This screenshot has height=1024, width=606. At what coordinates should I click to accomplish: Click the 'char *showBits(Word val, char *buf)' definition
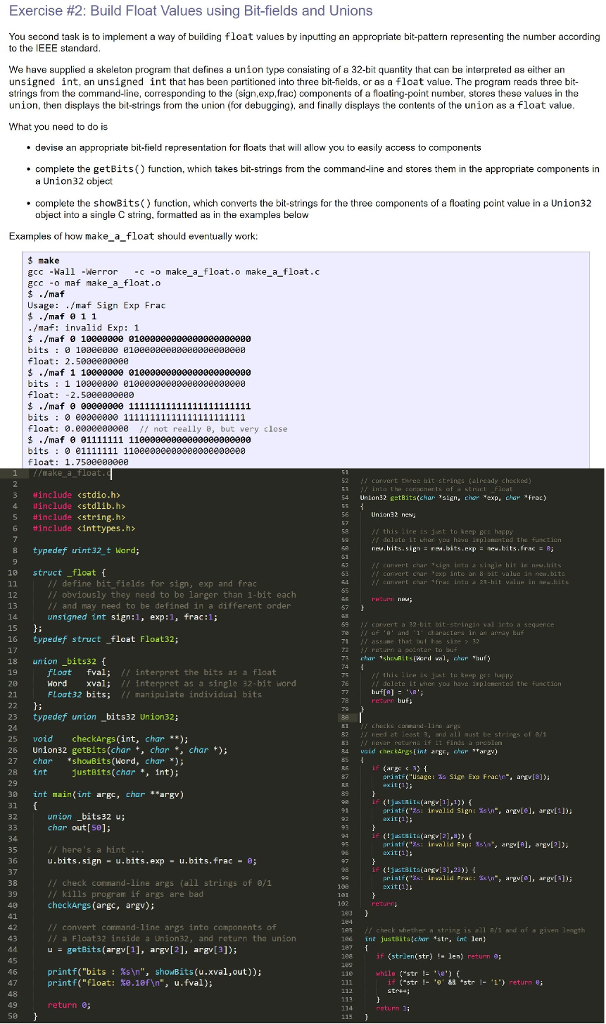coord(426,658)
